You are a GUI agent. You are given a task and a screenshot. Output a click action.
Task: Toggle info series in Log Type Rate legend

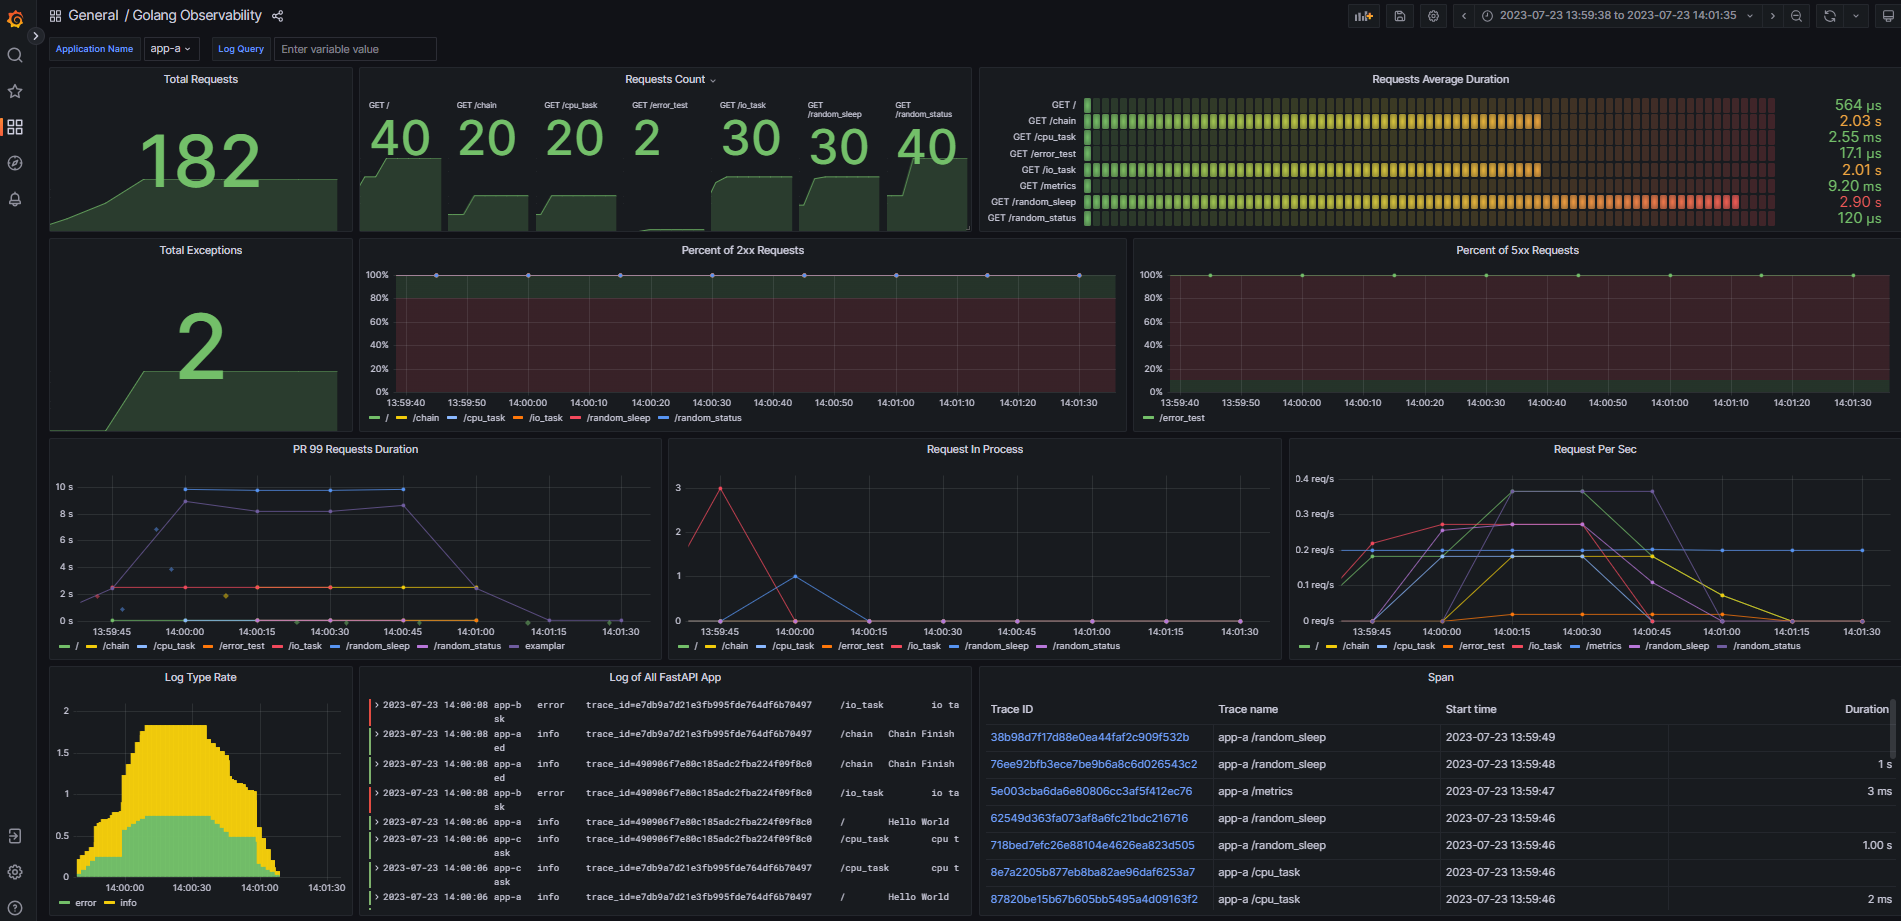click(x=128, y=903)
